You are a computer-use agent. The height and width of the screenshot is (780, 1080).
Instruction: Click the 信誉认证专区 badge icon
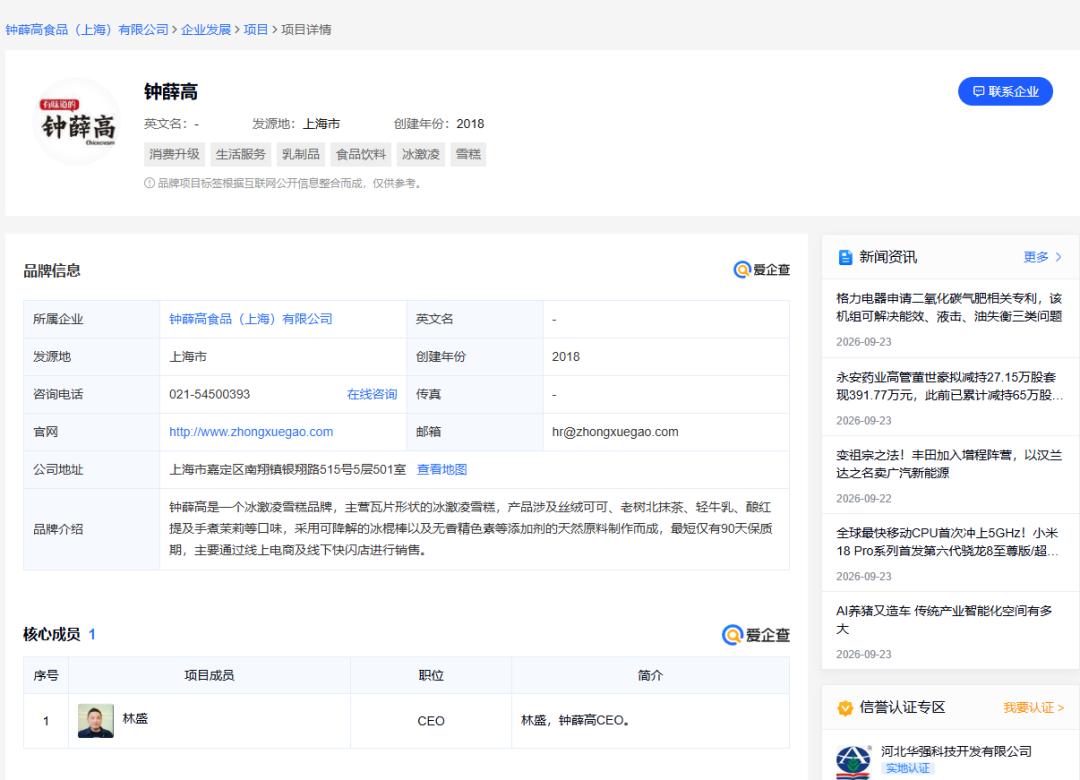pyautogui.click(x=845, y=708)
